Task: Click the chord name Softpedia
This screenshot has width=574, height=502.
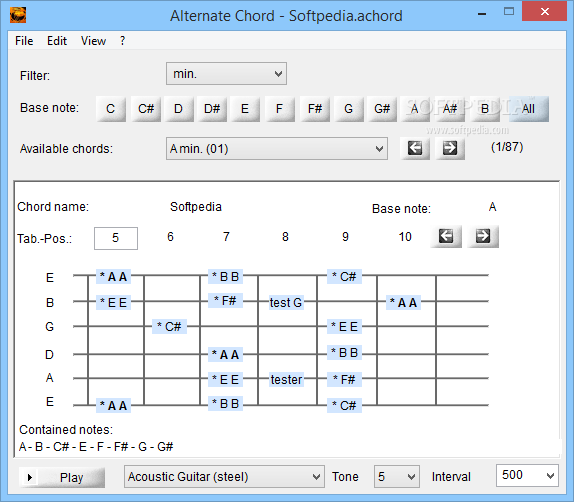Action: (196, 207)
